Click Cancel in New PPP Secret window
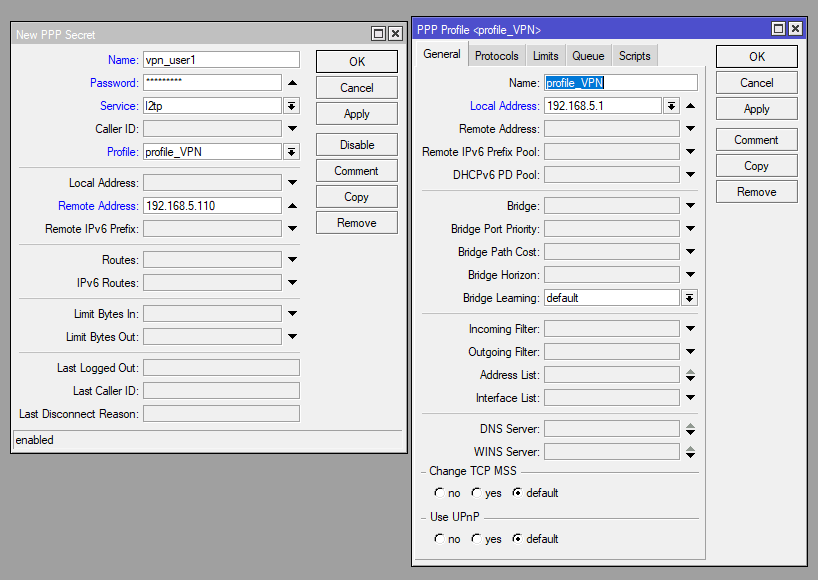 tap(356, 88)
